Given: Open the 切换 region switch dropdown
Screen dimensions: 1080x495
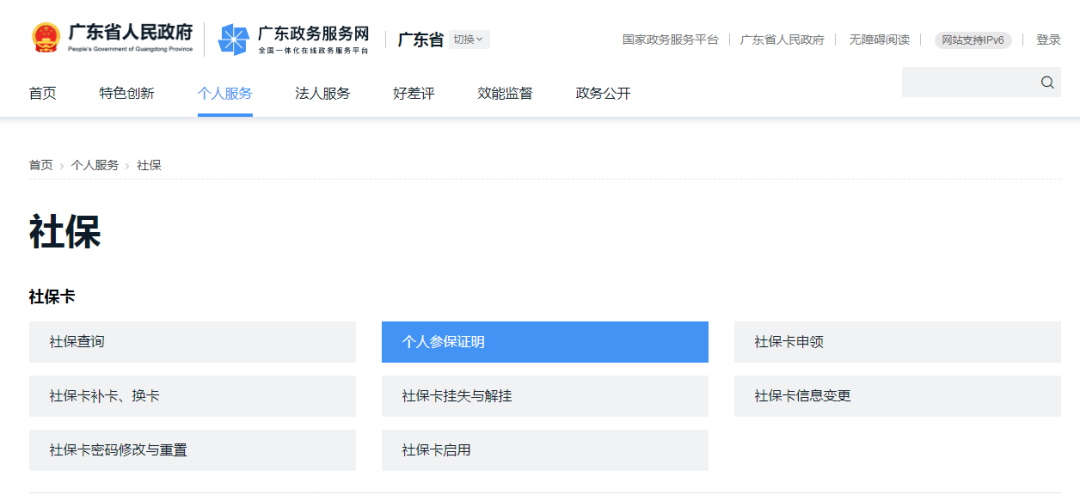Looking at the screenshot, I should pos(468,40).
